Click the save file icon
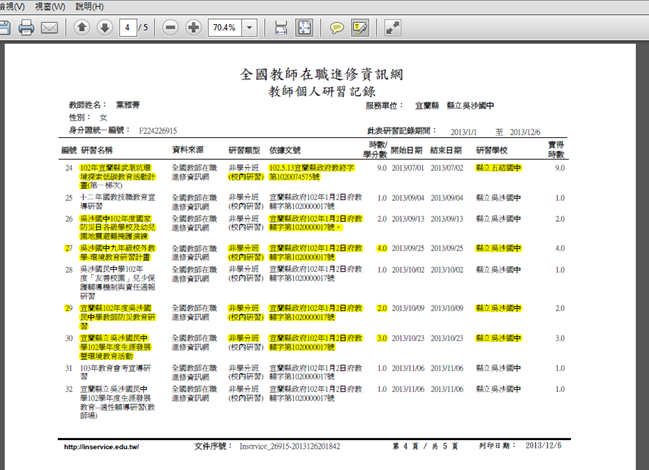Image resolution: width=649 pixels, height=470 pixels. pos(5,28)
